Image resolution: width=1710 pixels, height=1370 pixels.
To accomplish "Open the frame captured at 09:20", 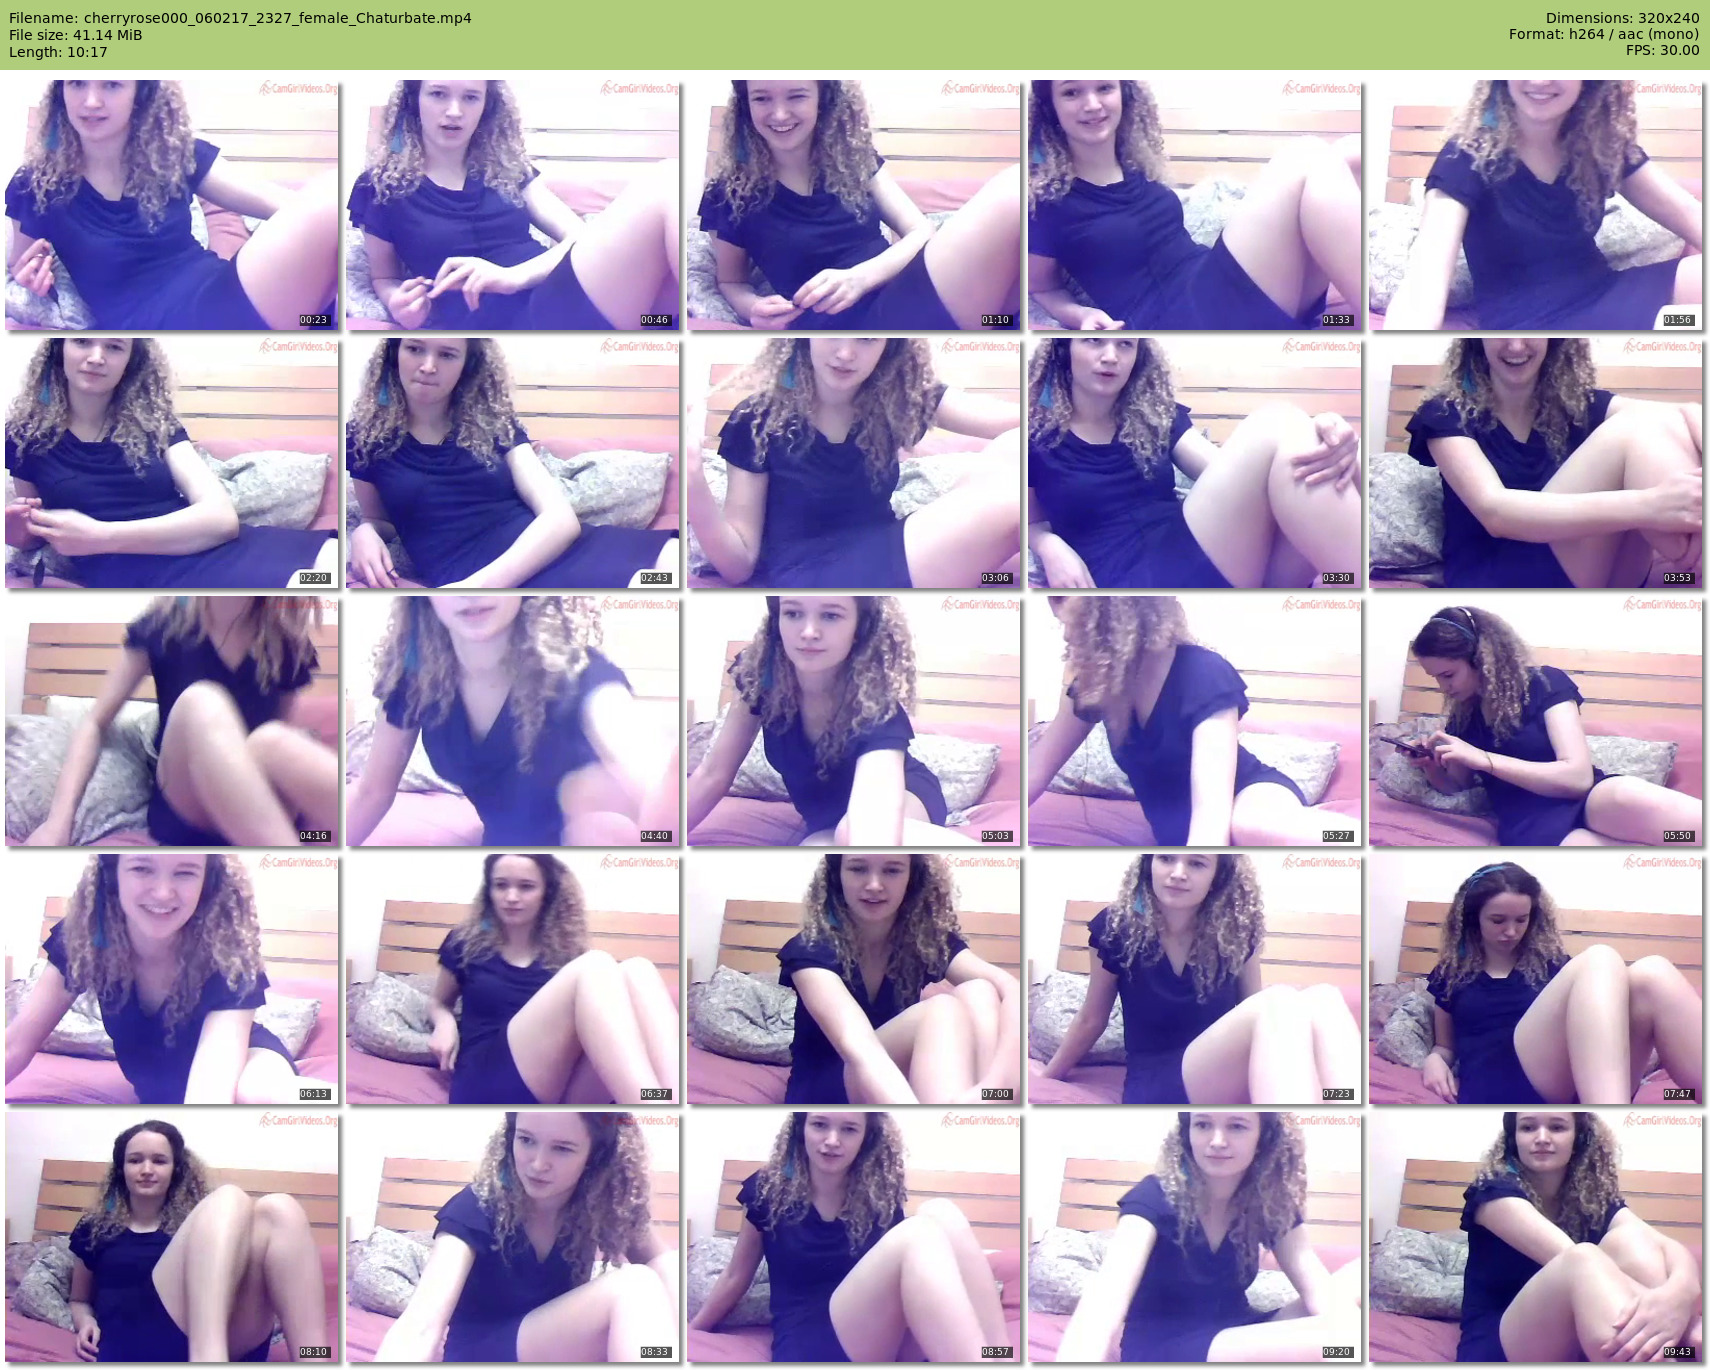I will click(x=1194, y=1237).
